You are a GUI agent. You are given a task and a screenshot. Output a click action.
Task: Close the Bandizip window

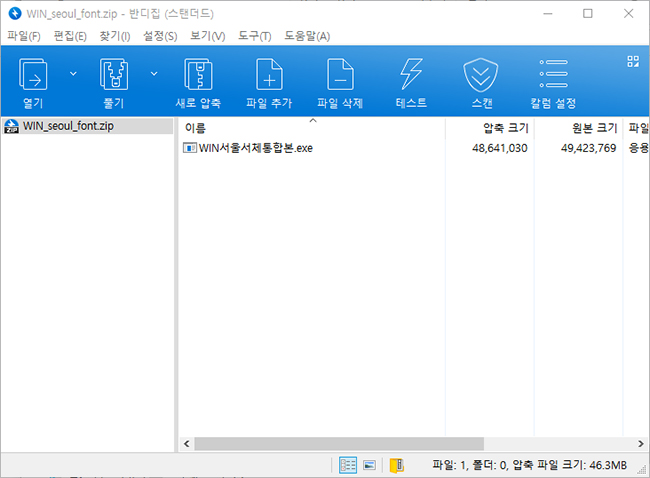click(x=628, y=13)
